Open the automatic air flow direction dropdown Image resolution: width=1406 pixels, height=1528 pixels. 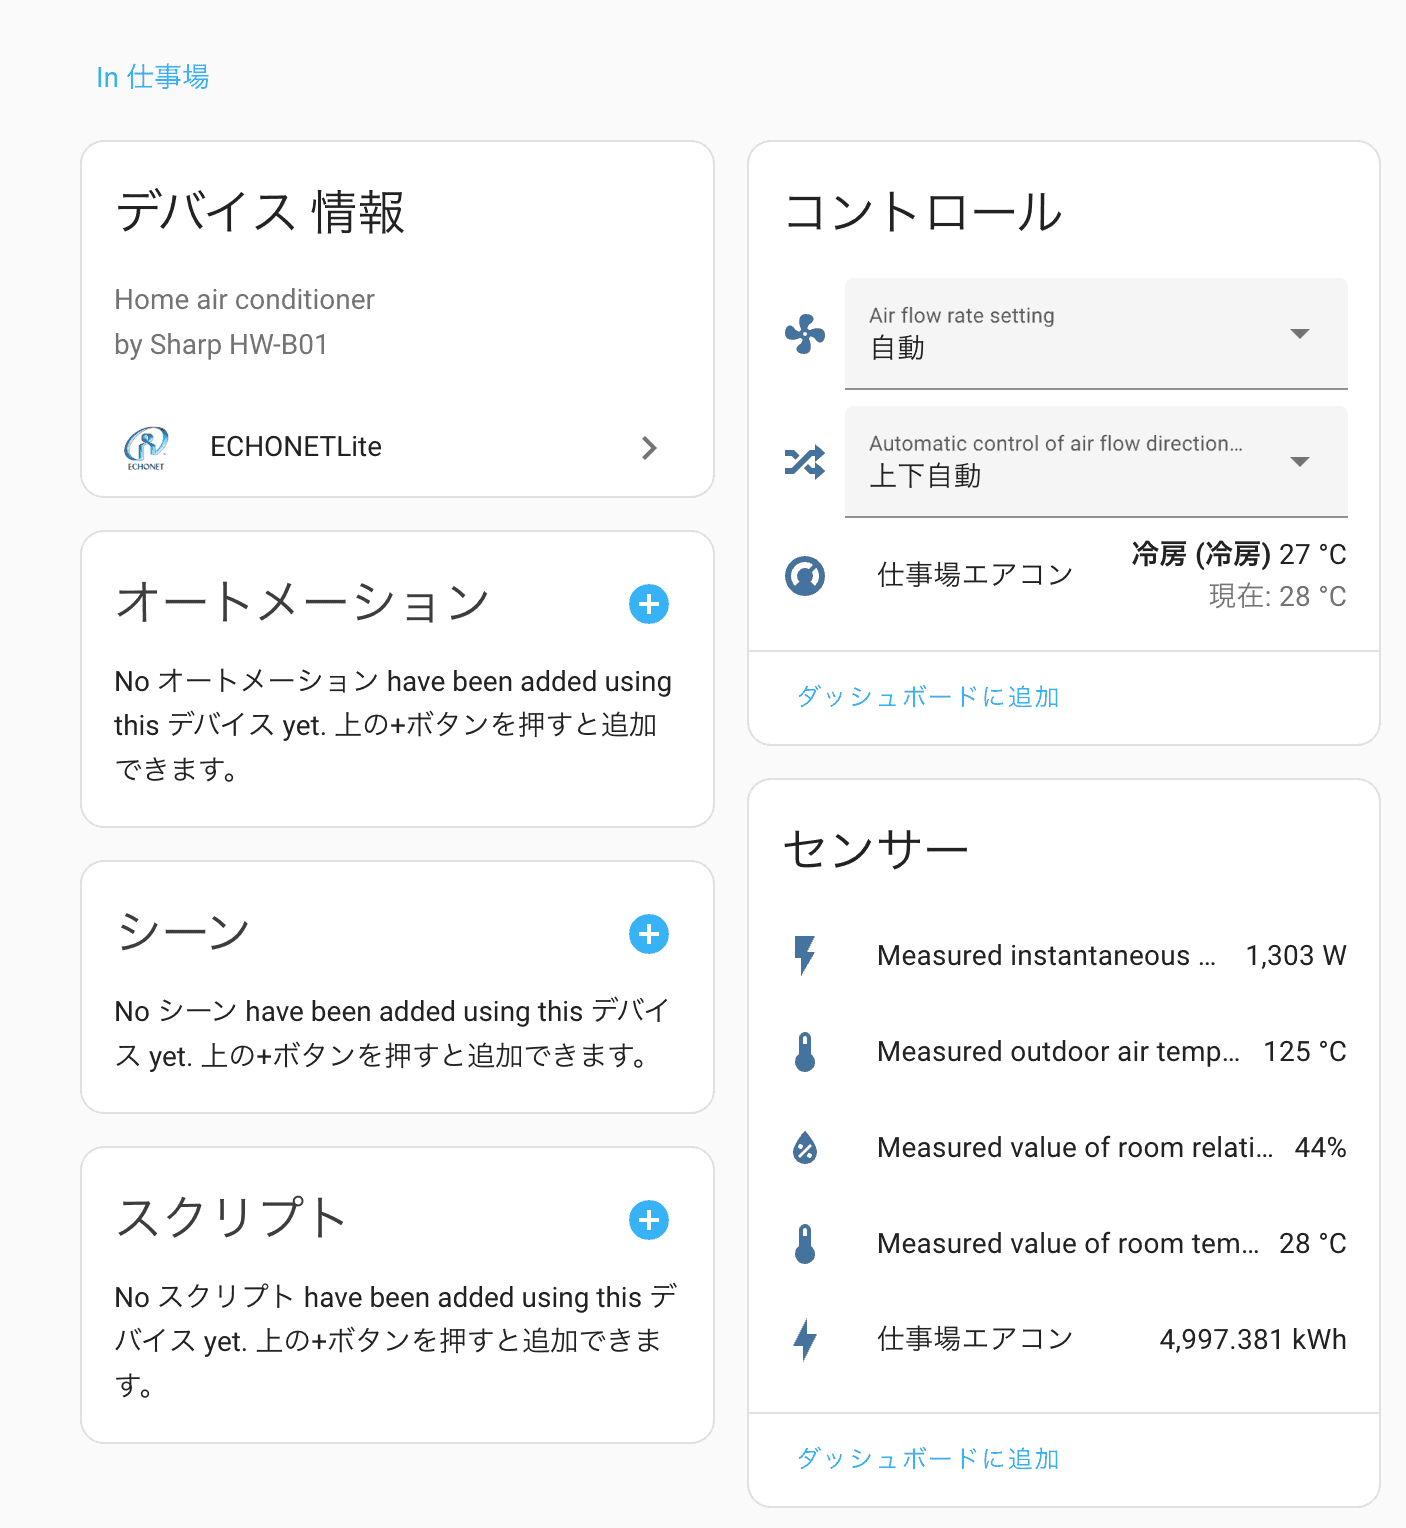coord(1096,462)
